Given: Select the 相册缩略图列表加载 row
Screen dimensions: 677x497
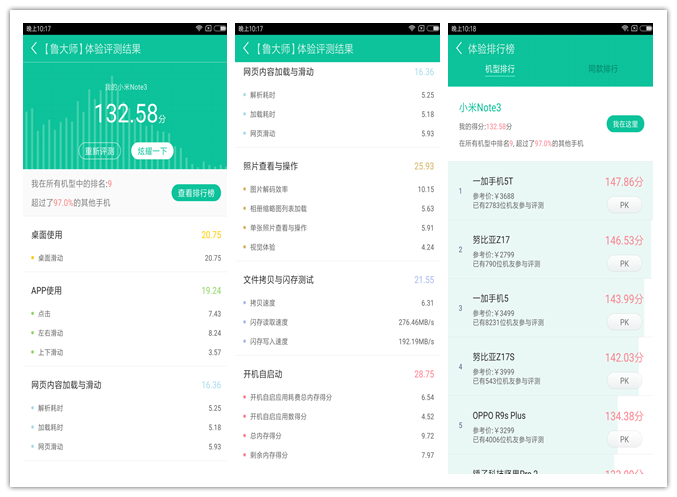Looking at the screenshot, I should (x=337, y=209).
